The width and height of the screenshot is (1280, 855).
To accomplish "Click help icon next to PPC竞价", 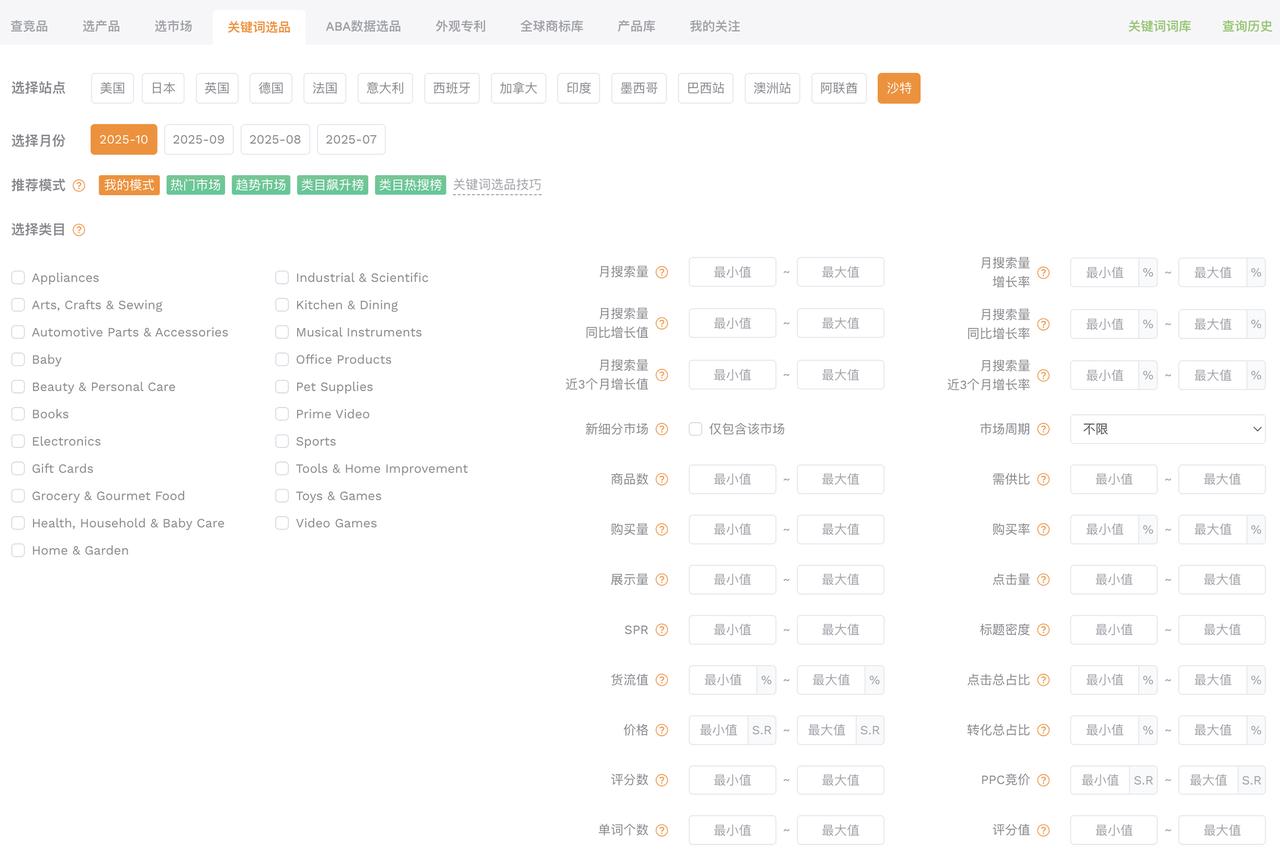I will (x=1043, y=780).
